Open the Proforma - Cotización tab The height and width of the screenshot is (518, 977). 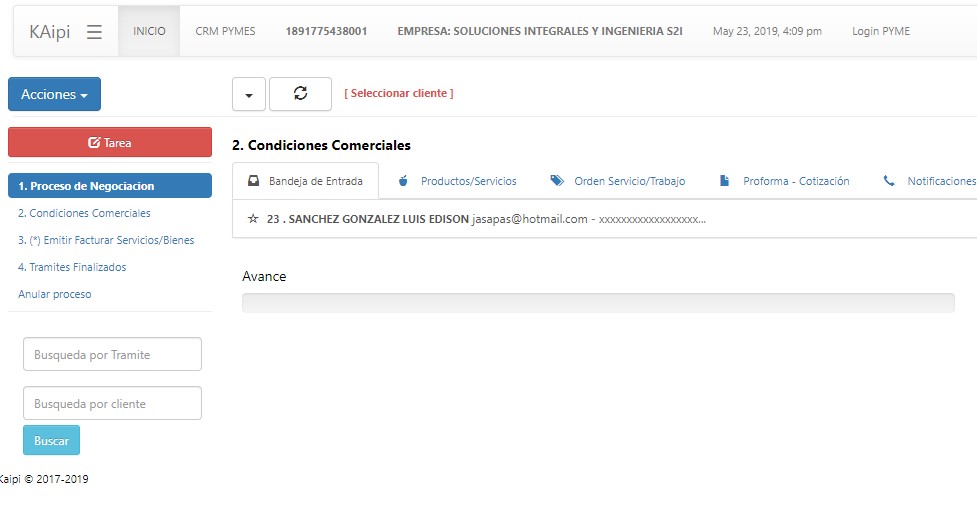[784, 181]
